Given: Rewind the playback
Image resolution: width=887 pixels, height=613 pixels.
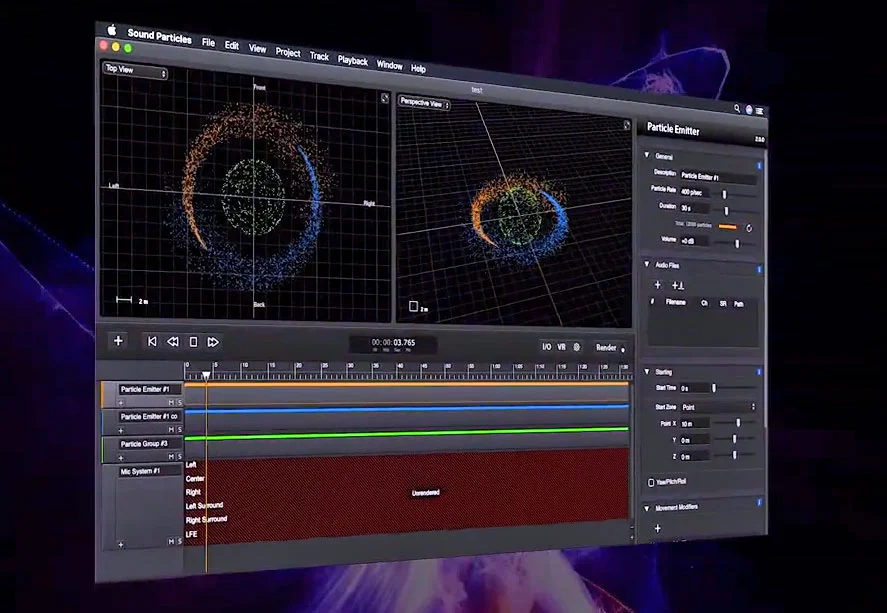Looking at the screenshot, I should coord(173,342).
